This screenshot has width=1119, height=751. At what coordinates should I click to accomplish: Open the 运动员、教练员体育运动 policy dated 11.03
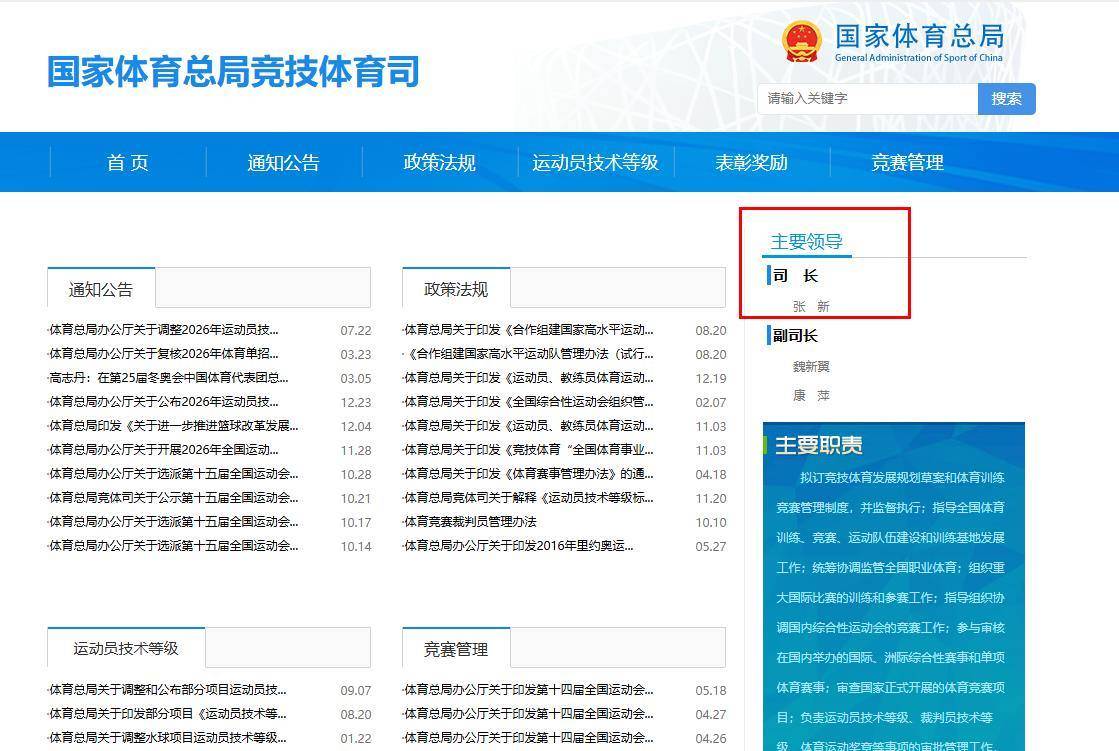(528, 425)
